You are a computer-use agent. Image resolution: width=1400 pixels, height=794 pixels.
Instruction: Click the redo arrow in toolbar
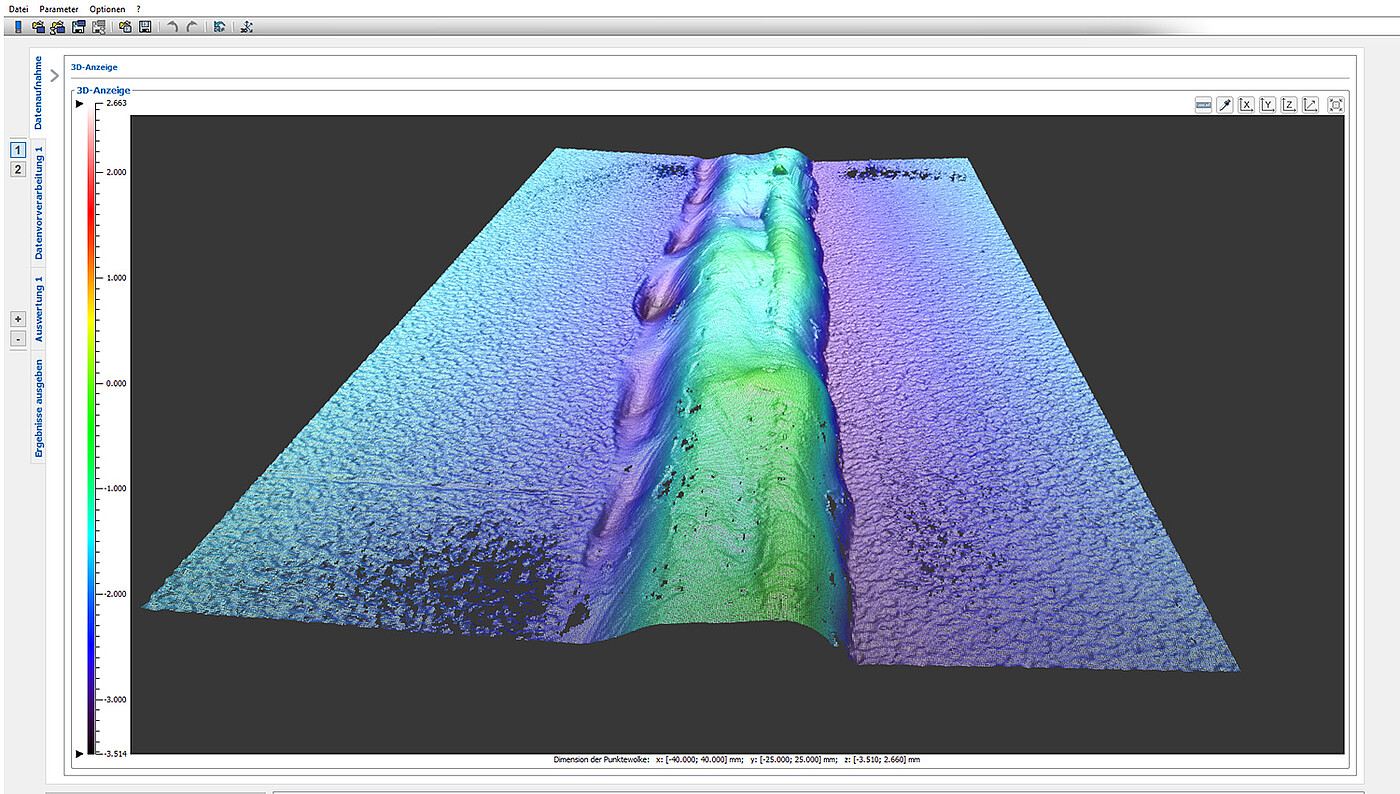192,26
